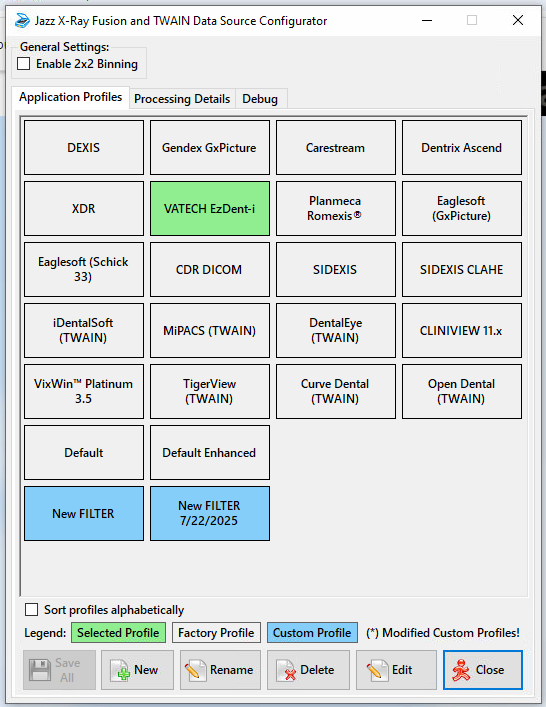Image resolution: width=546 pixels, height=707 pixels.
Task: Click the Close button with red figure
Action: point(483,670)
